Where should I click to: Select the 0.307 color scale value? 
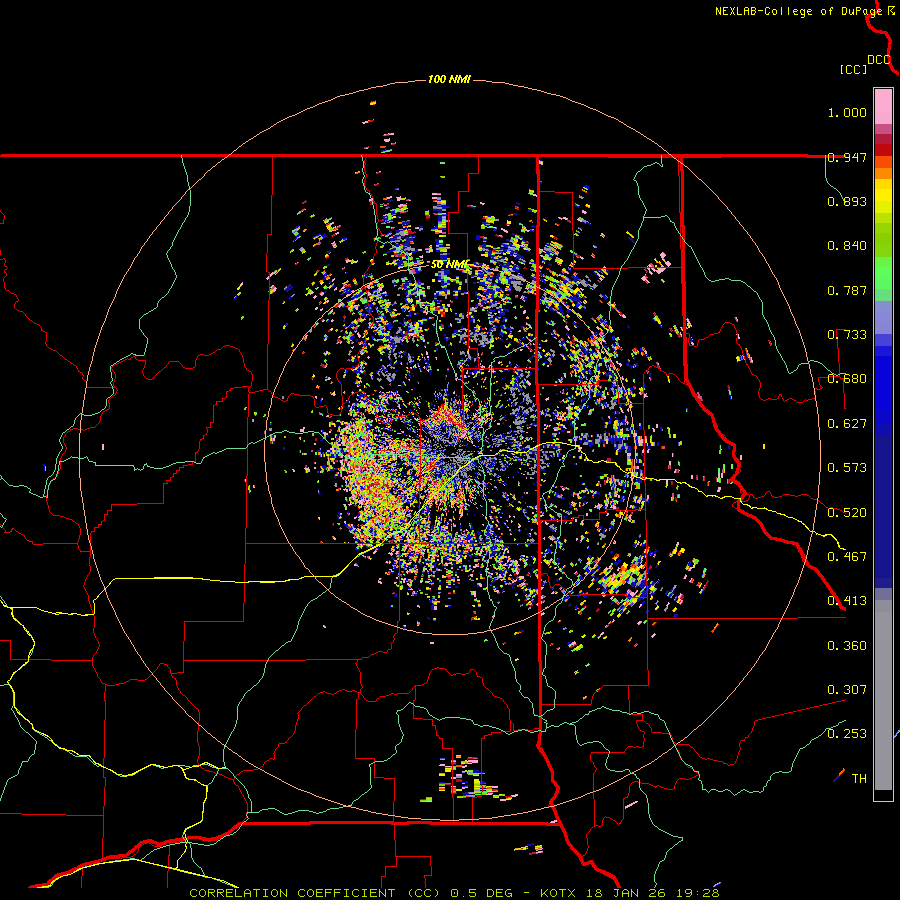[847, 689]
